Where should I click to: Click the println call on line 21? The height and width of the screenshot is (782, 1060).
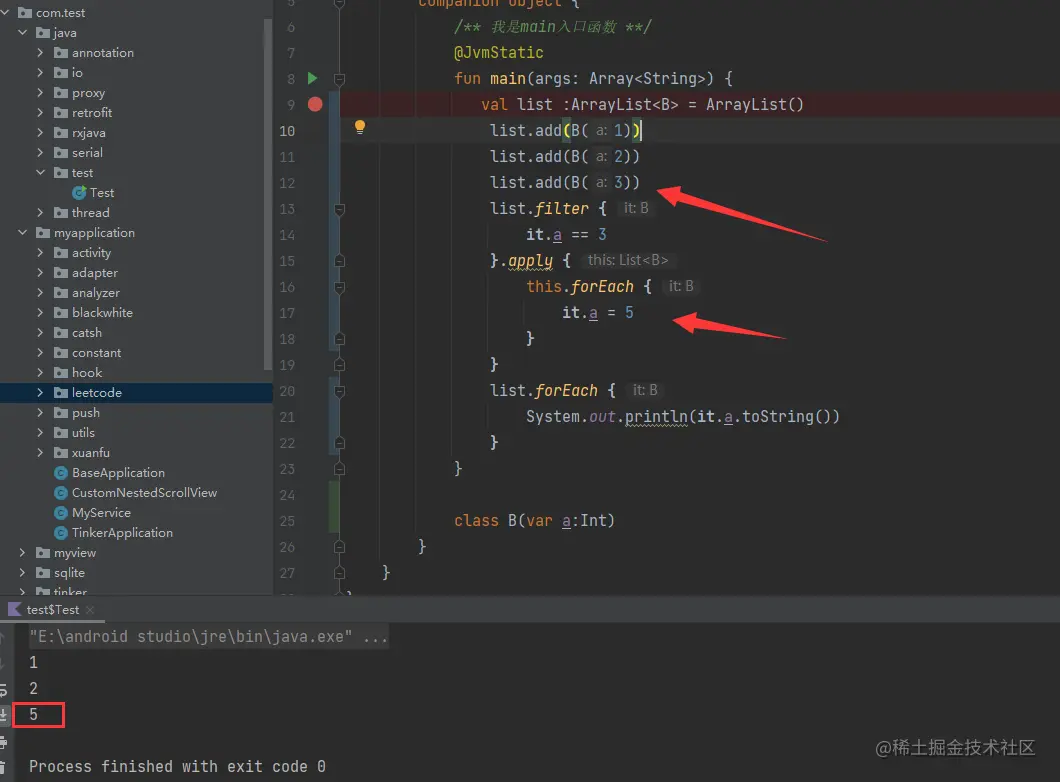(656, 417)
